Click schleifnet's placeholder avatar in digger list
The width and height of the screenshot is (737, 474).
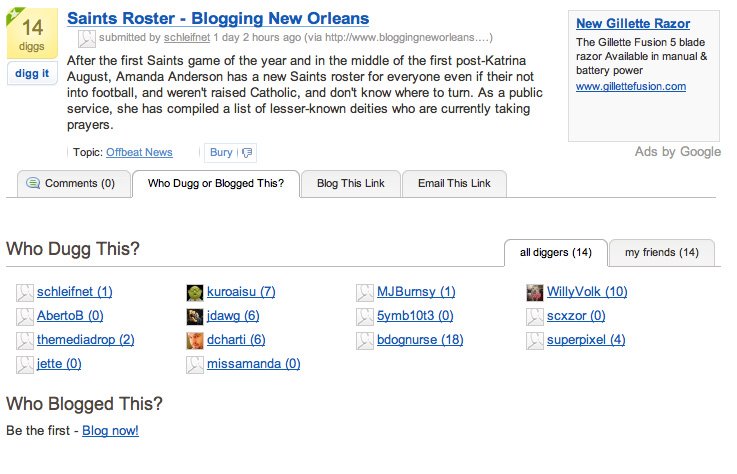coord(25,293)
